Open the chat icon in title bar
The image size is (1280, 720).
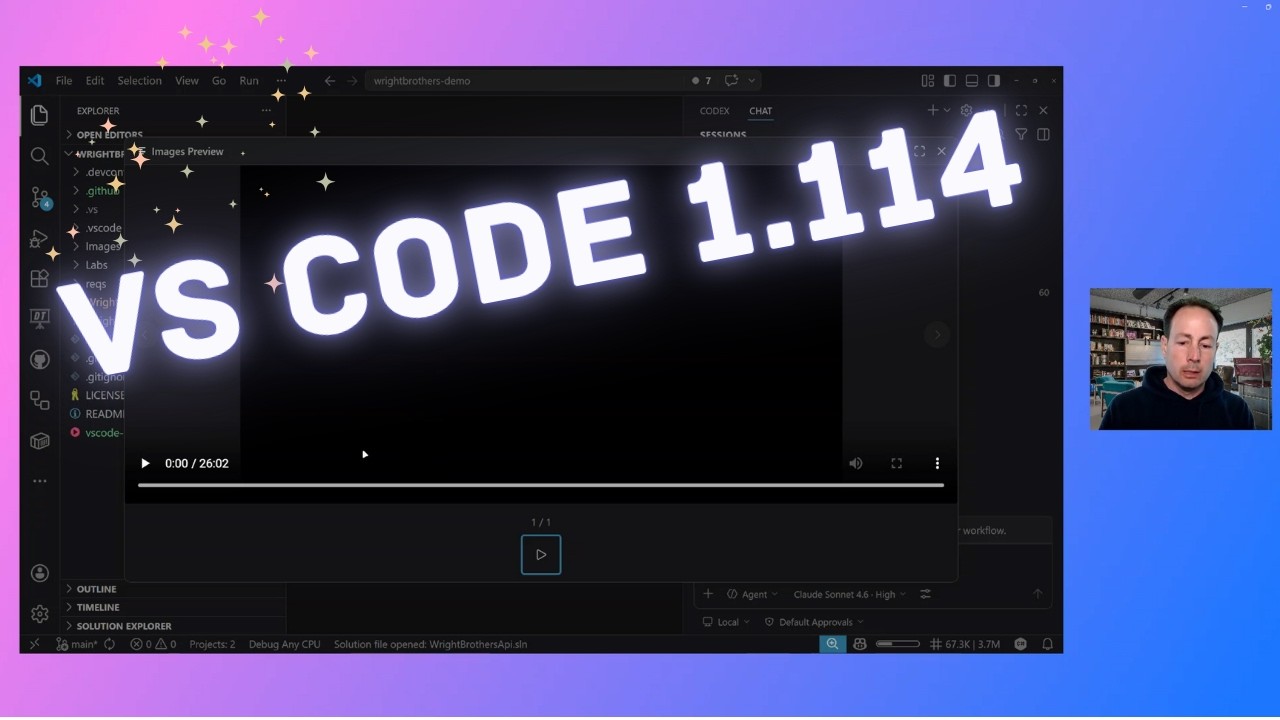point(731,81)
